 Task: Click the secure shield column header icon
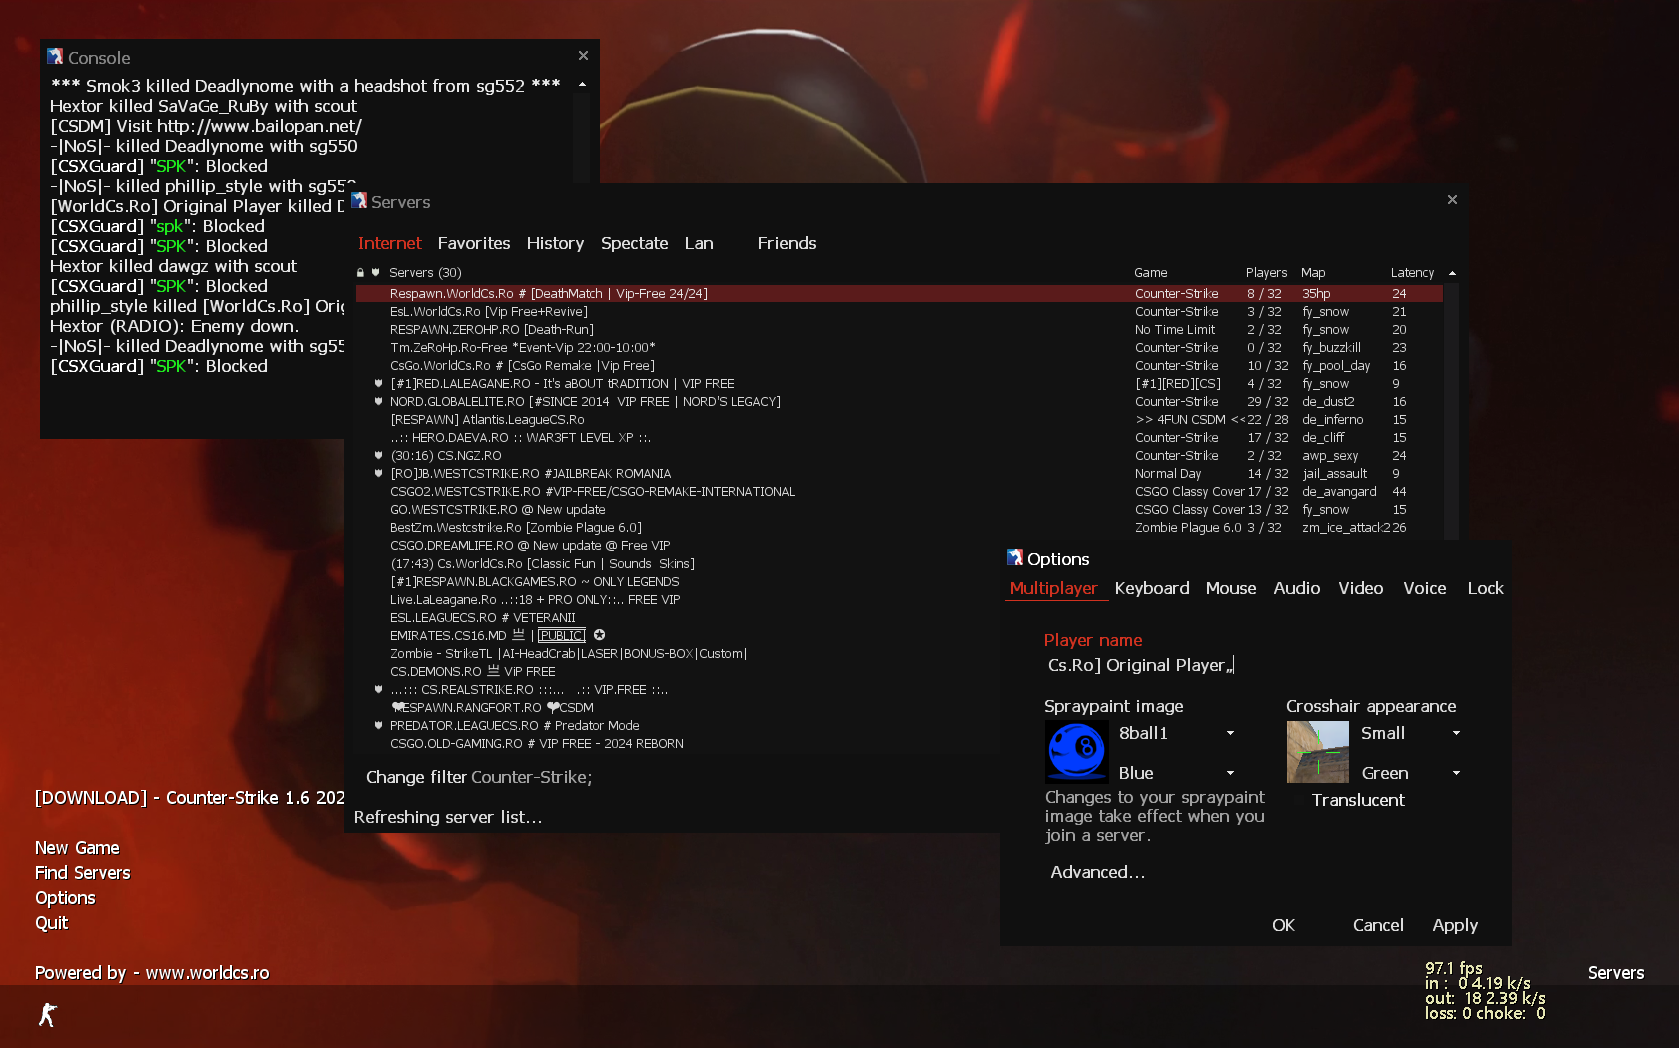(376, 273)
